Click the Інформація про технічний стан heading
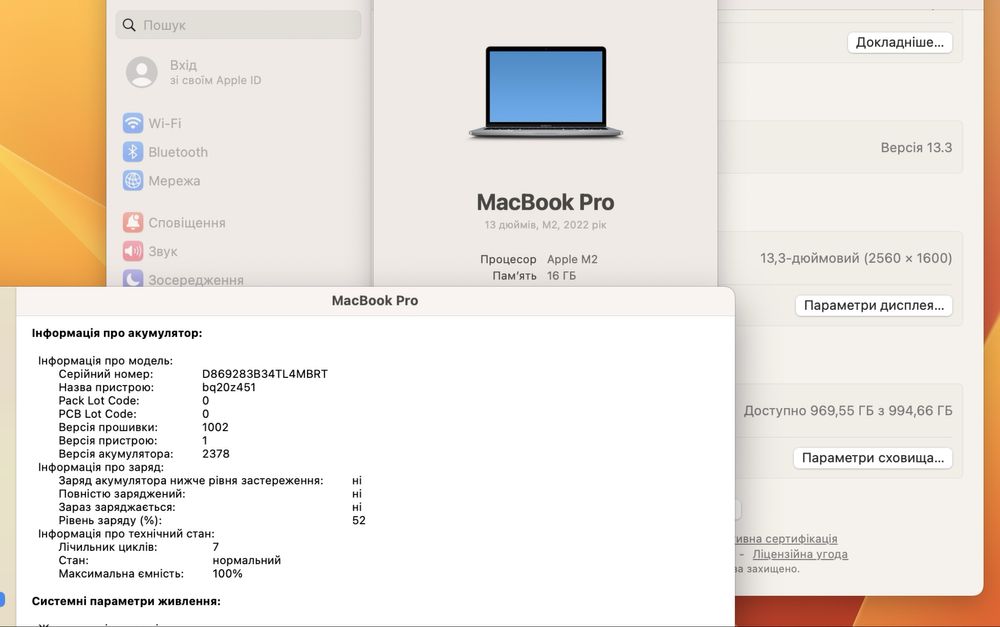This screenshot has width=1000, height=627. point(126,533)
